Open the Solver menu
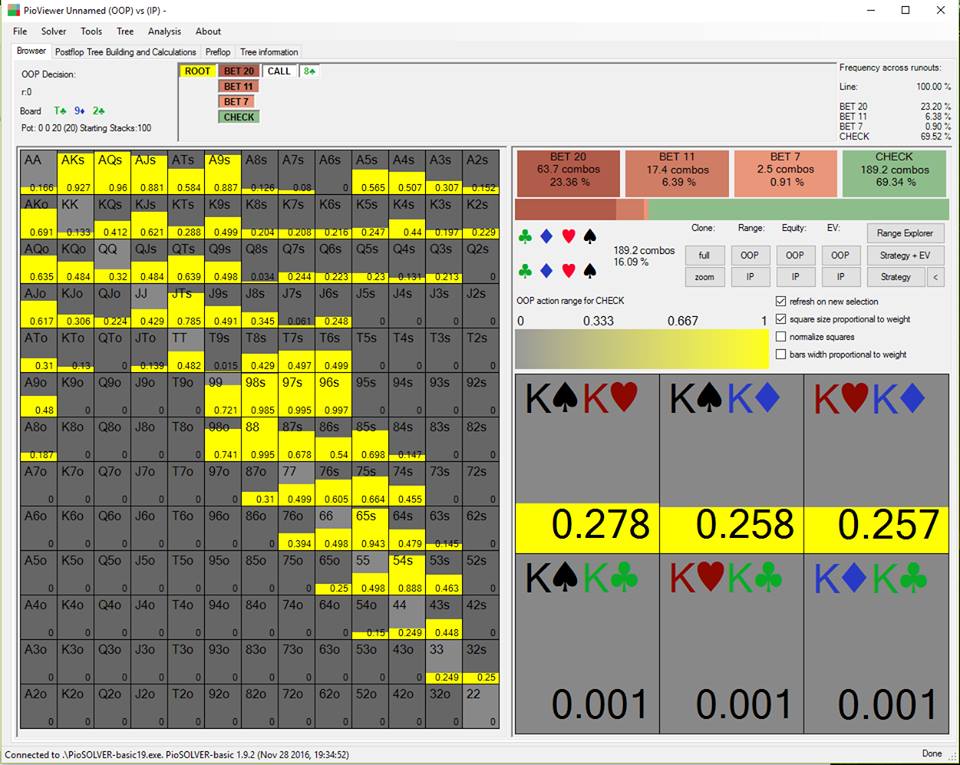This screenshot has height=765, width=960. pyautogui.click(x=54, y=31)
